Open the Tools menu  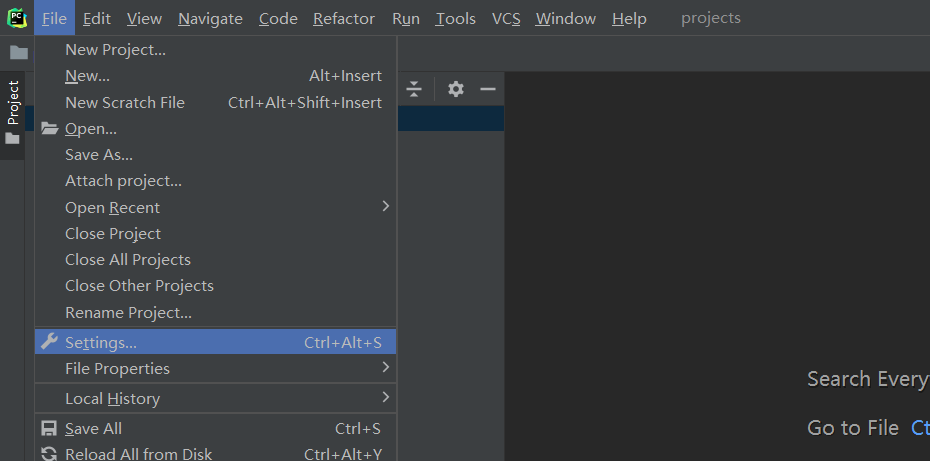click(x=456, y=18)
